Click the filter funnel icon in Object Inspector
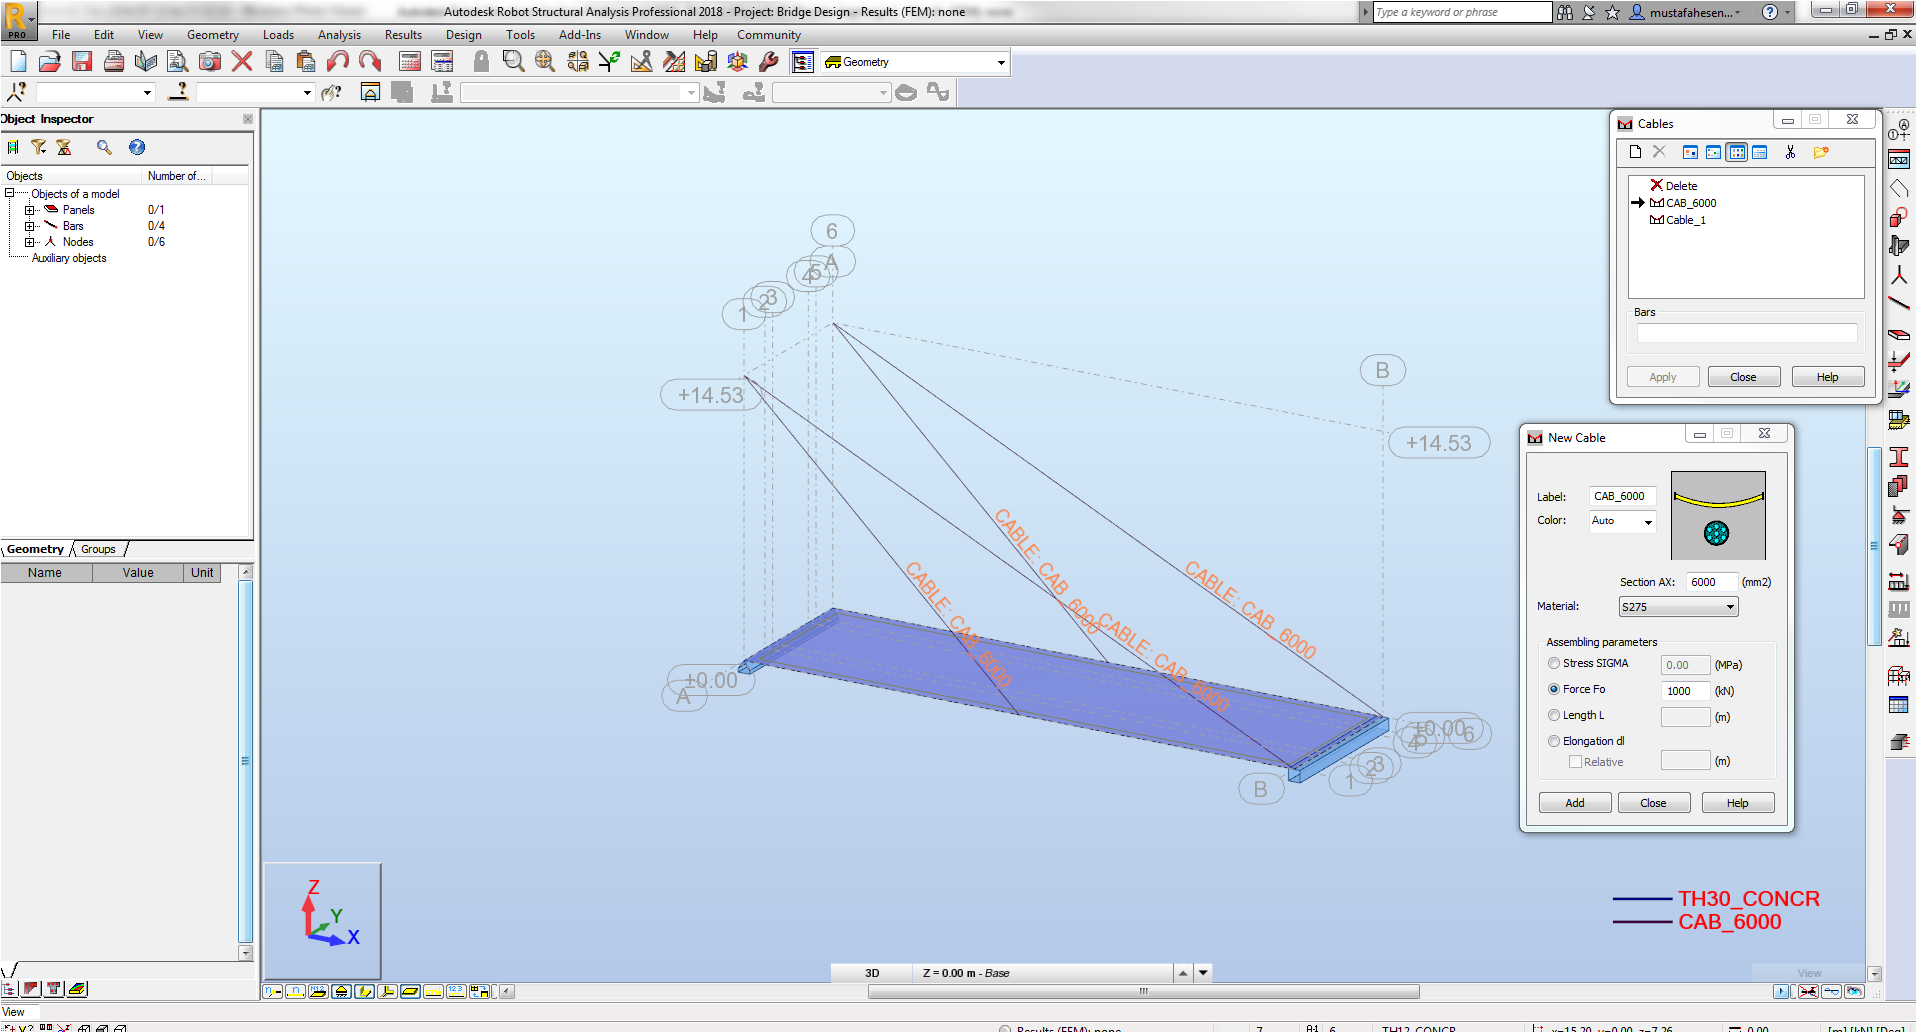The image size is (1917, 1033). (x=39, y=147)
